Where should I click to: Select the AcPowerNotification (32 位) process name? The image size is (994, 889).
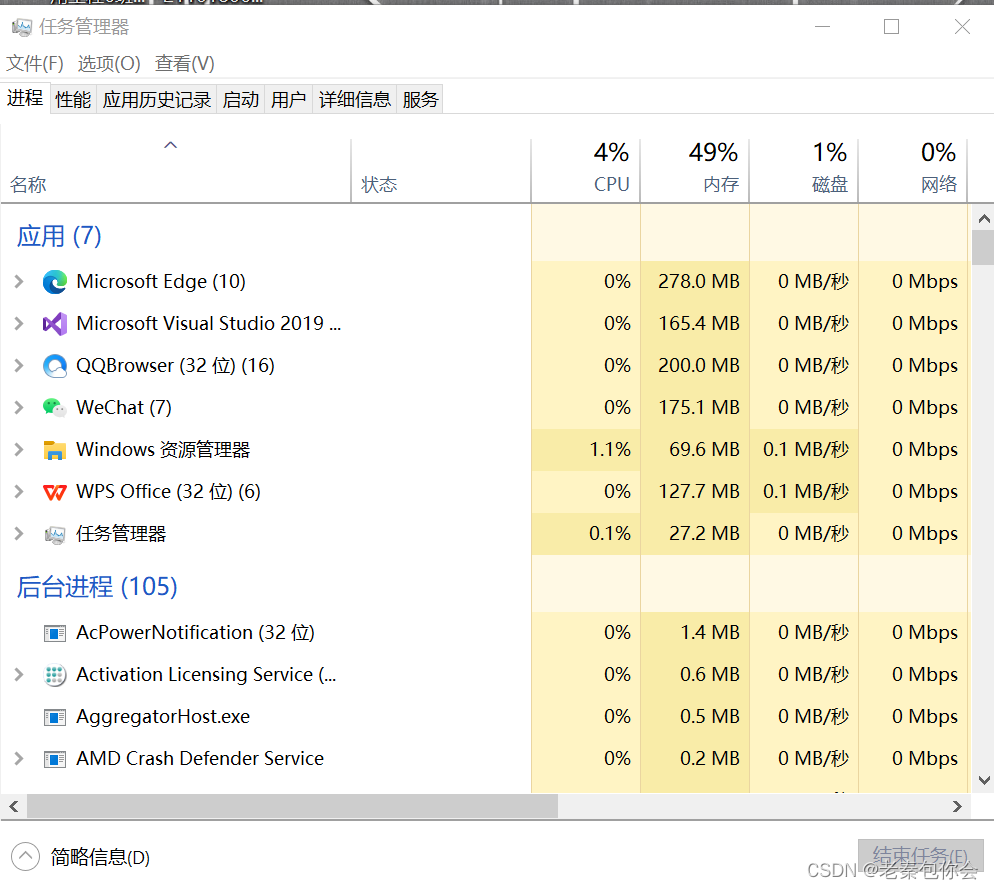pyautogui.click(x=195, y=633)
